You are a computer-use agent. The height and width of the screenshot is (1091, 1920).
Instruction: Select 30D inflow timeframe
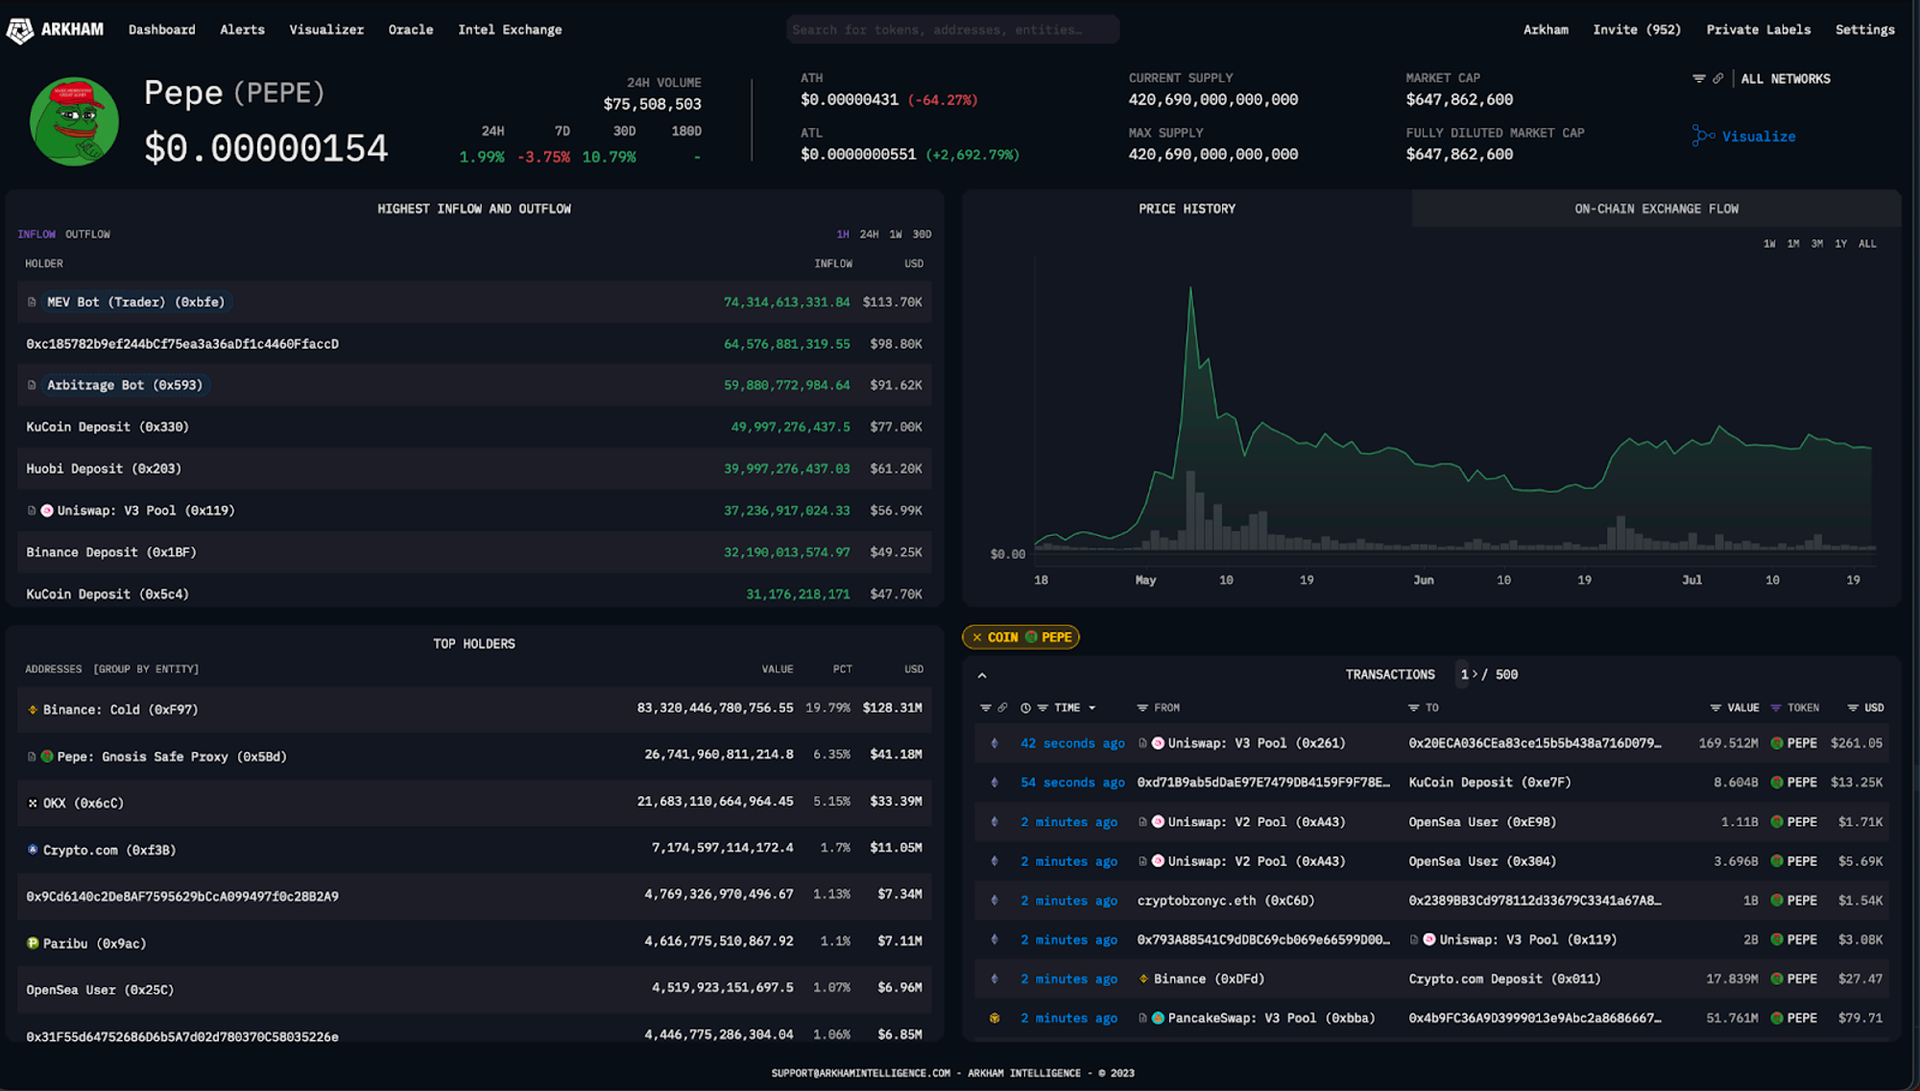922,235
